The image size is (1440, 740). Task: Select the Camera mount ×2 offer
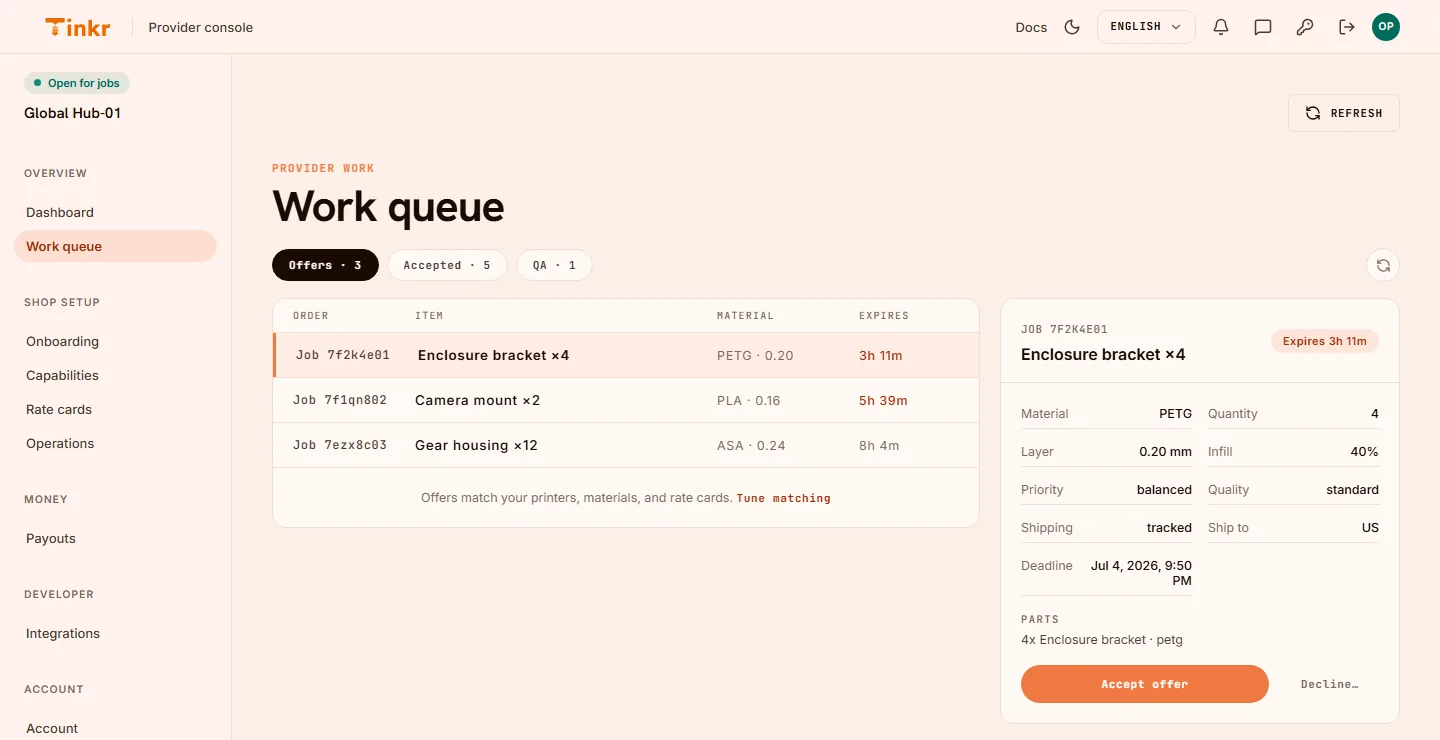(626, 400)
